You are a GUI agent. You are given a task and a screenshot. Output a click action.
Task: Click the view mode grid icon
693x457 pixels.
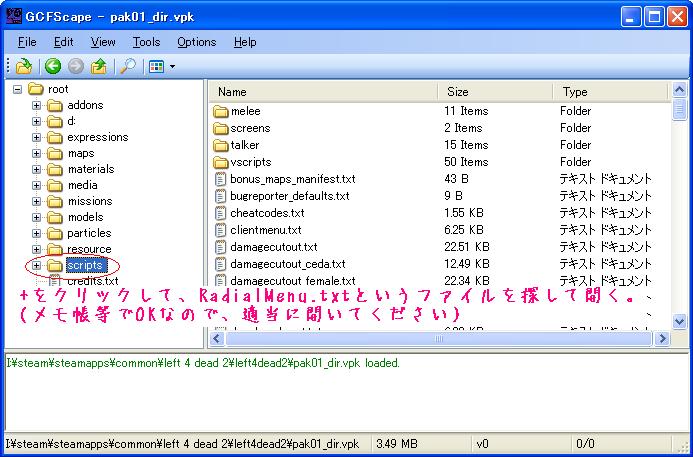pos(156,67)
